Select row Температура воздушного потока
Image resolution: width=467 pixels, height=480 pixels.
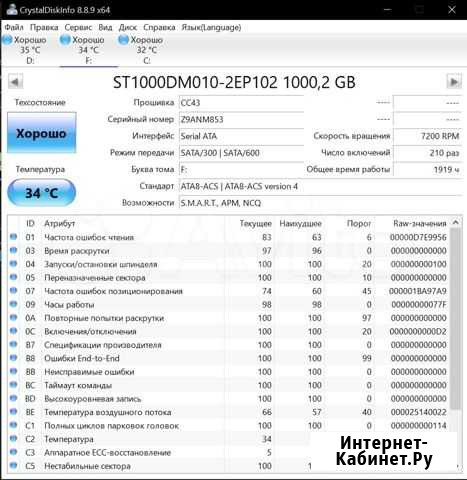[228, 412]
